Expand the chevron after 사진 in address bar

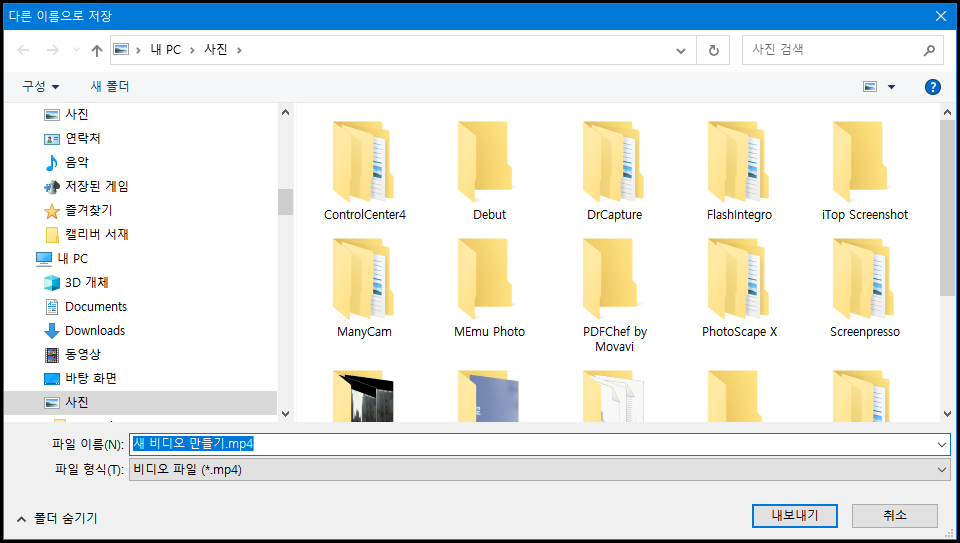(x=239, y=50)
